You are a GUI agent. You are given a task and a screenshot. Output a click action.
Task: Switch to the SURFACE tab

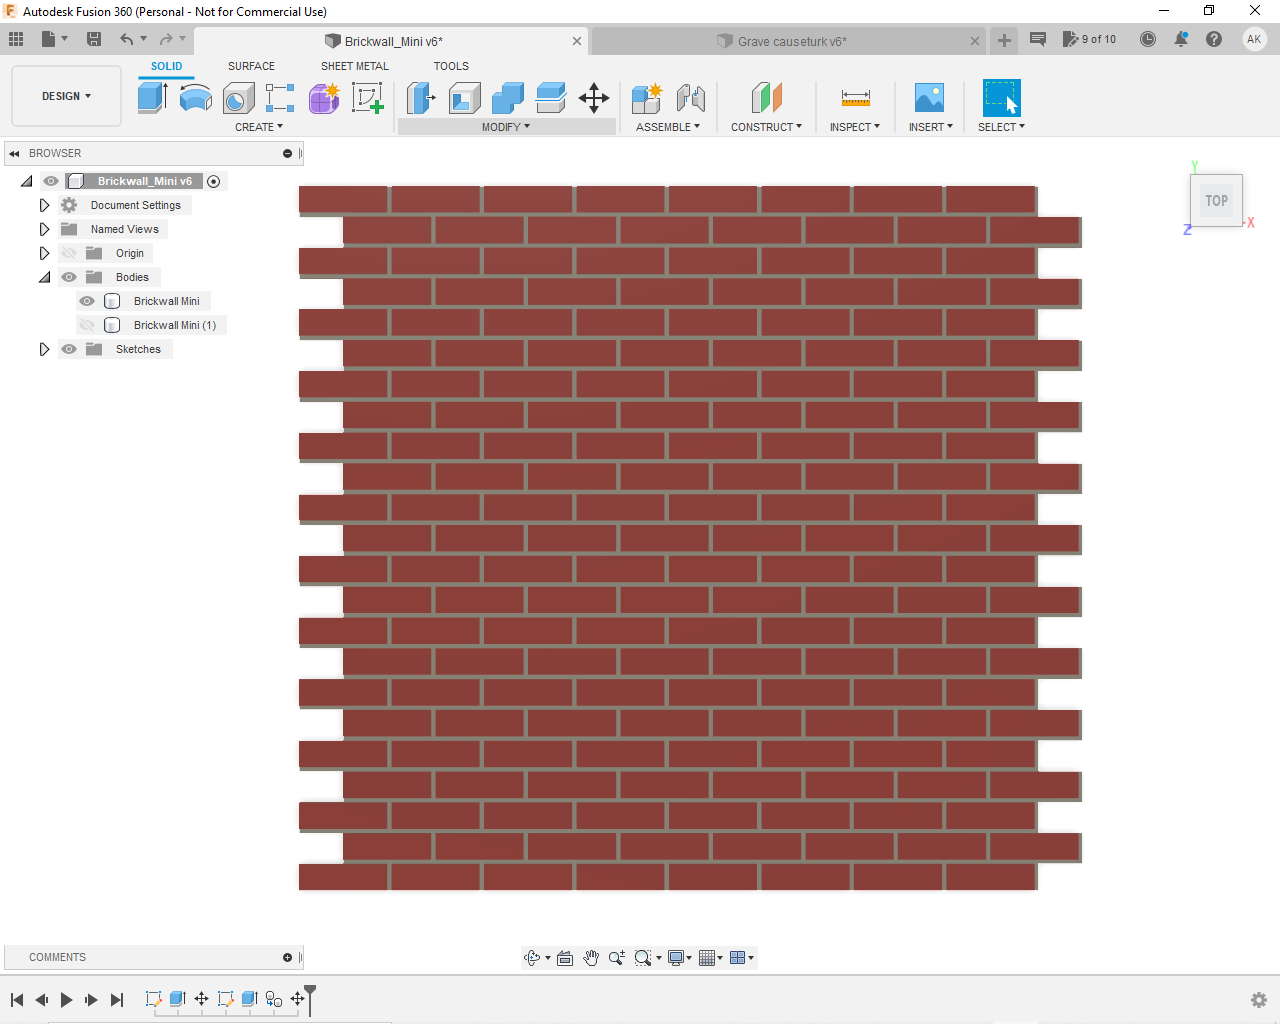pos(251,66)
